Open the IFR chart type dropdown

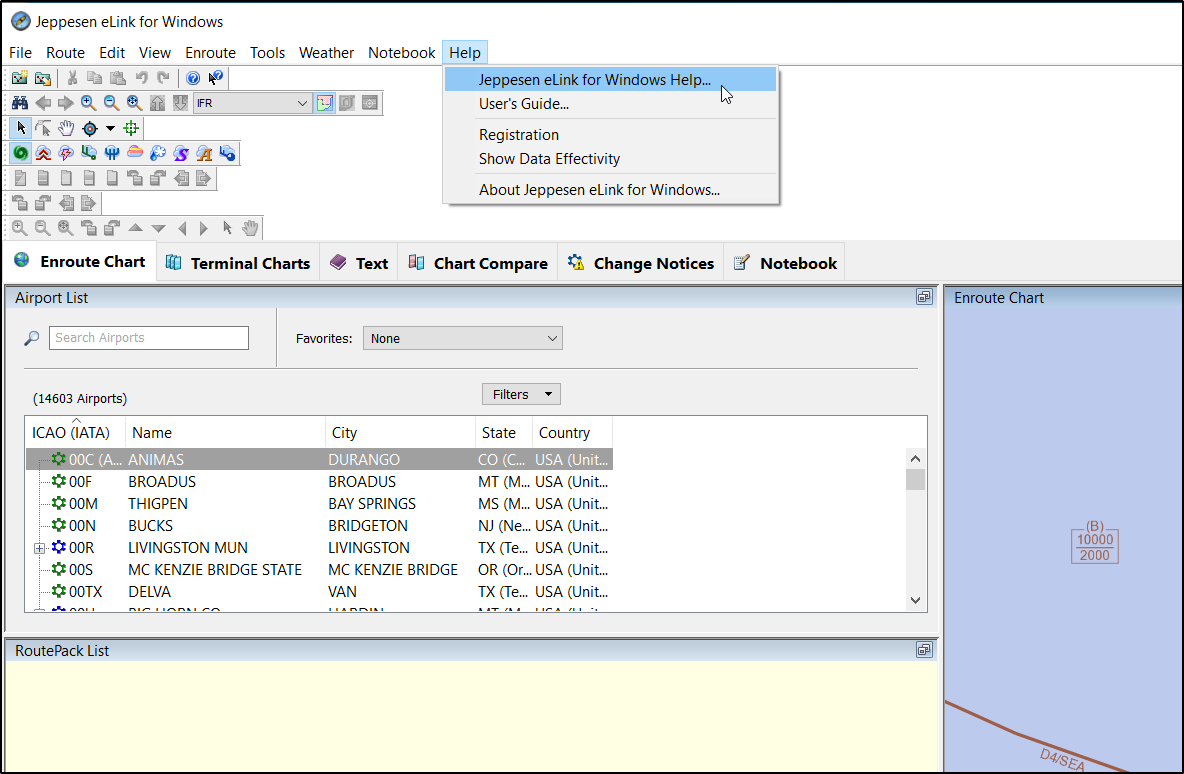303,103
